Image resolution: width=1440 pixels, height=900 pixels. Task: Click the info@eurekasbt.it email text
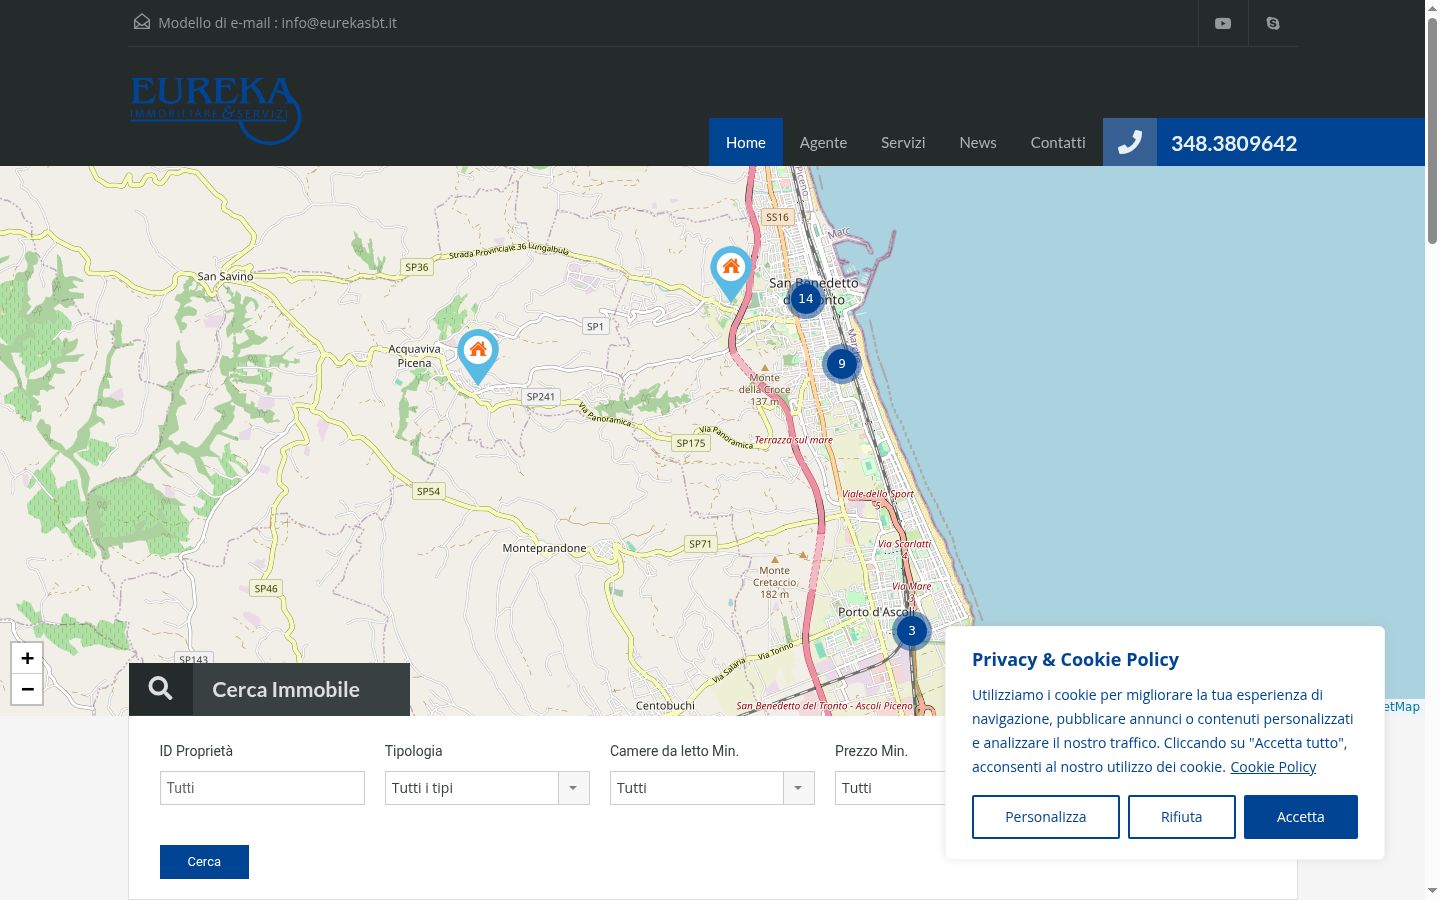[339, 23]
